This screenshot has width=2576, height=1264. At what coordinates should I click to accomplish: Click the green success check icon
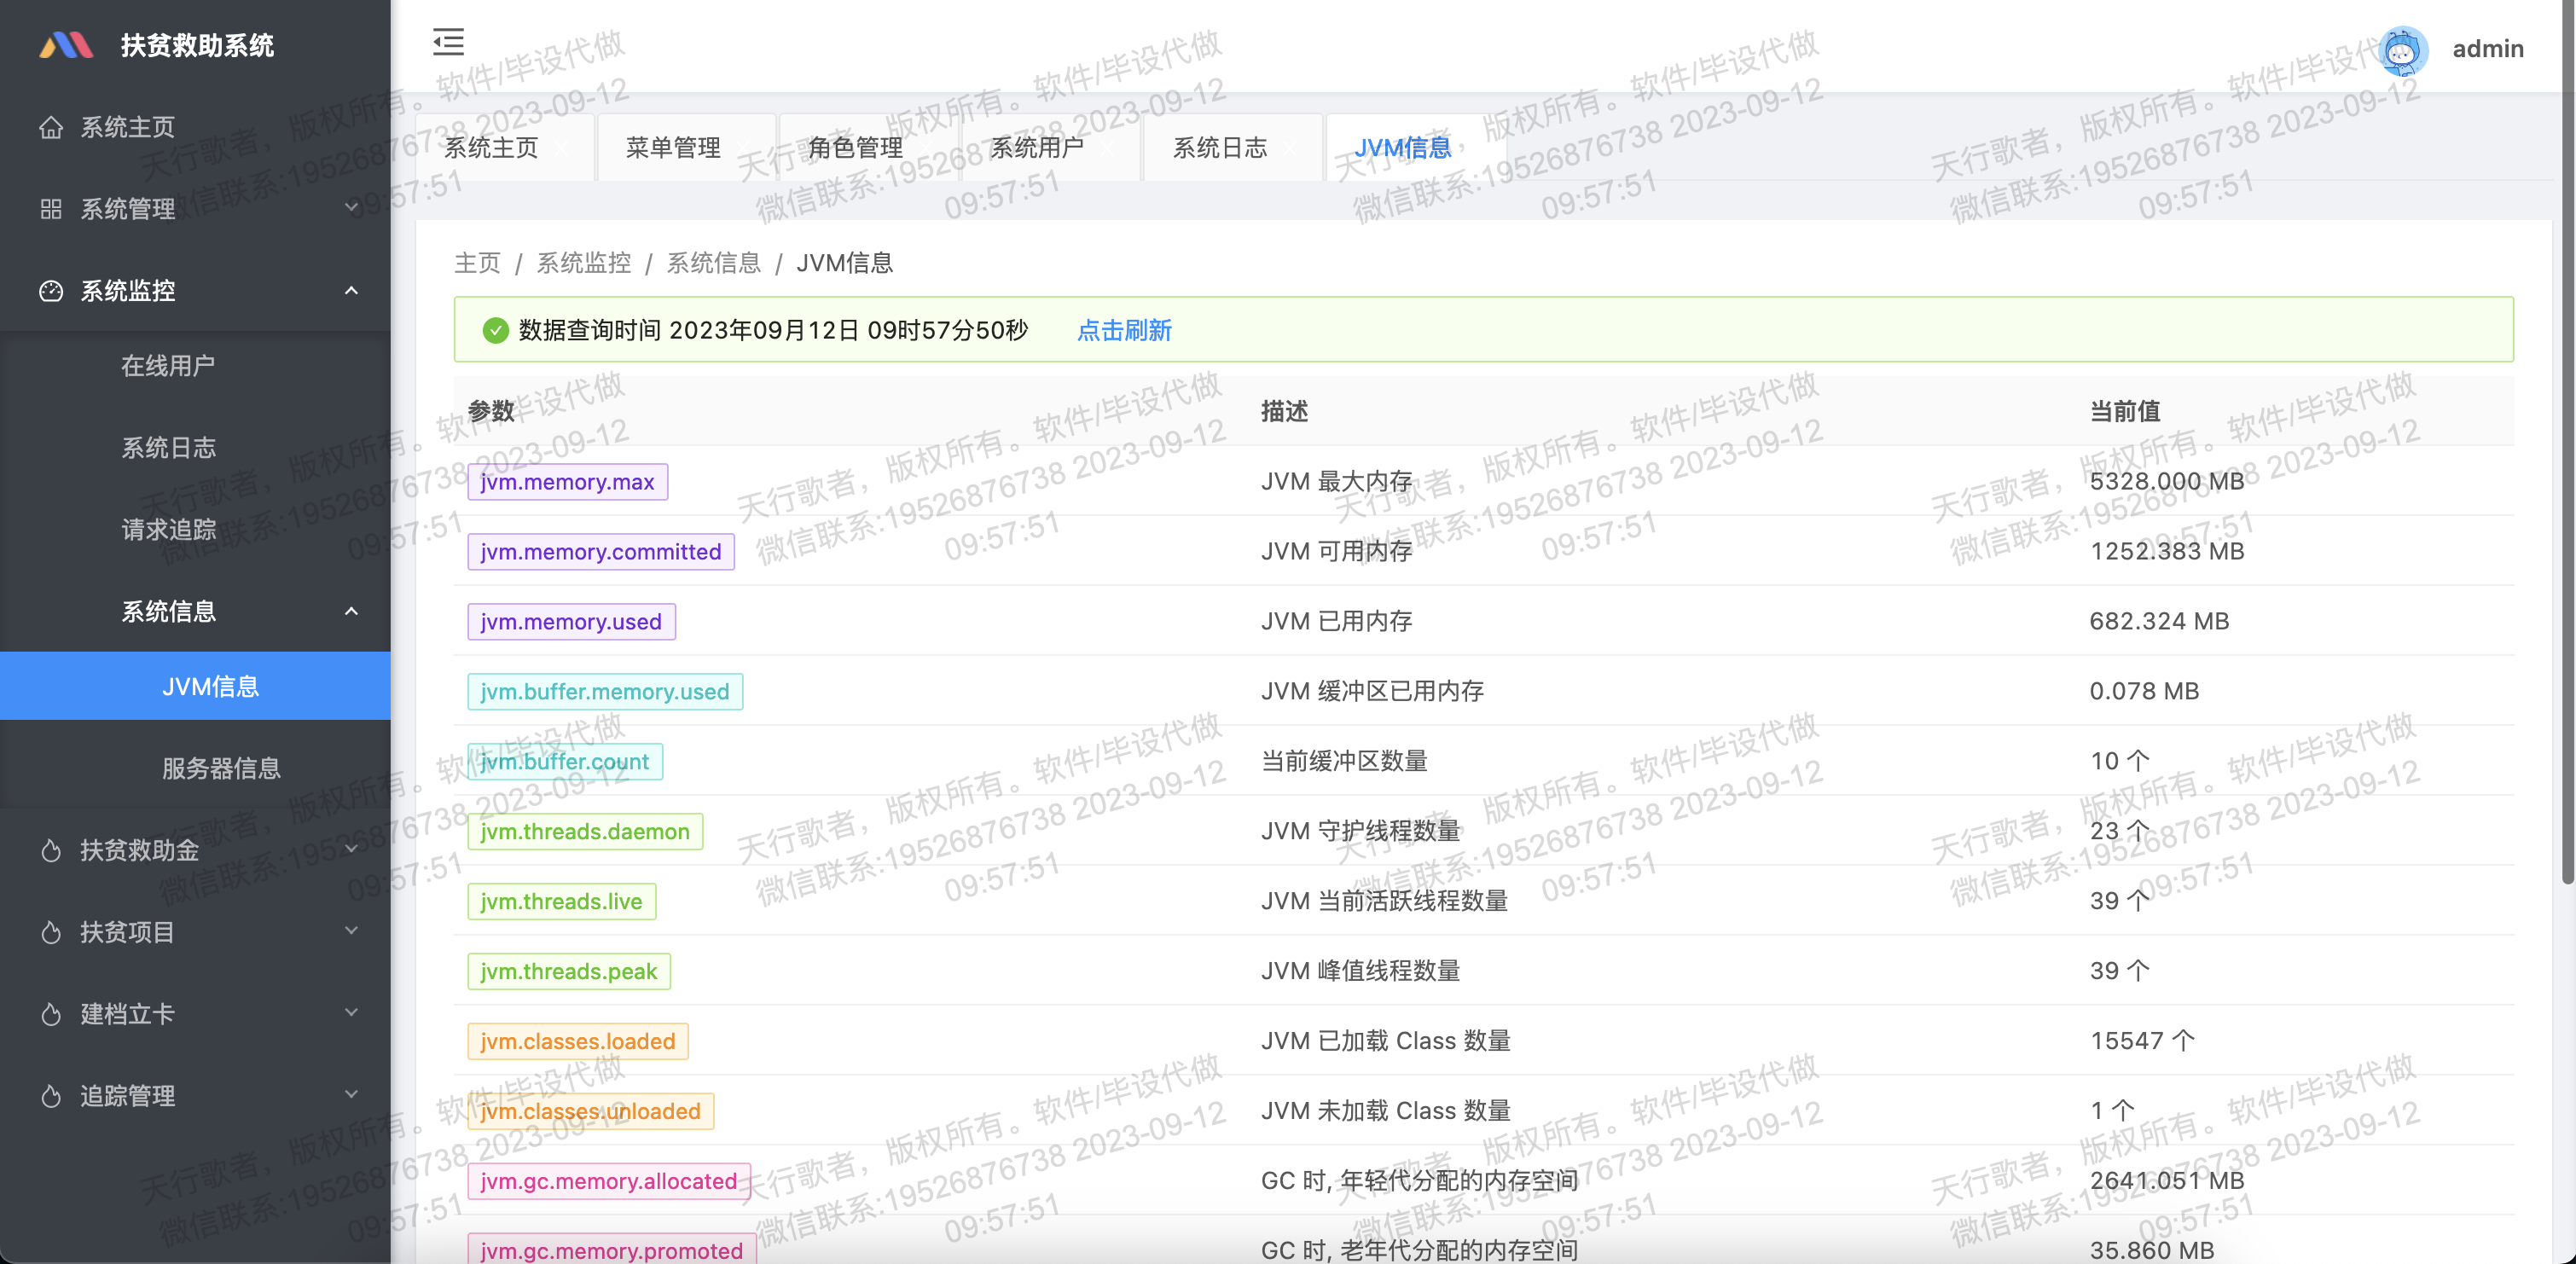coord(495,330)
